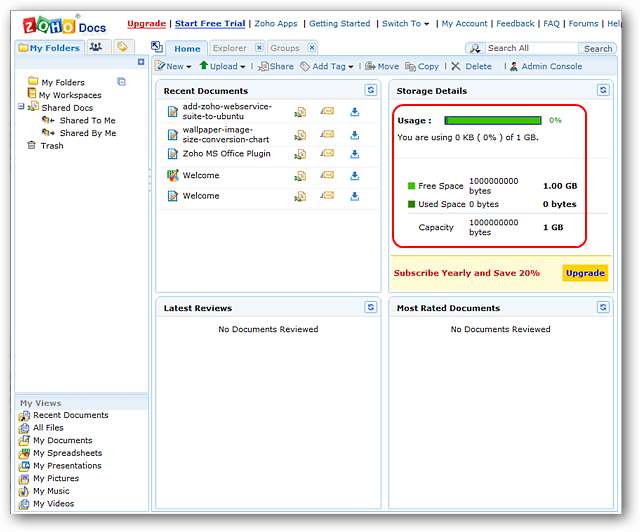This screenshot has width=640, height=532.
Task: Open the Upload dropdown menu
Action: [x=222, y=66]
